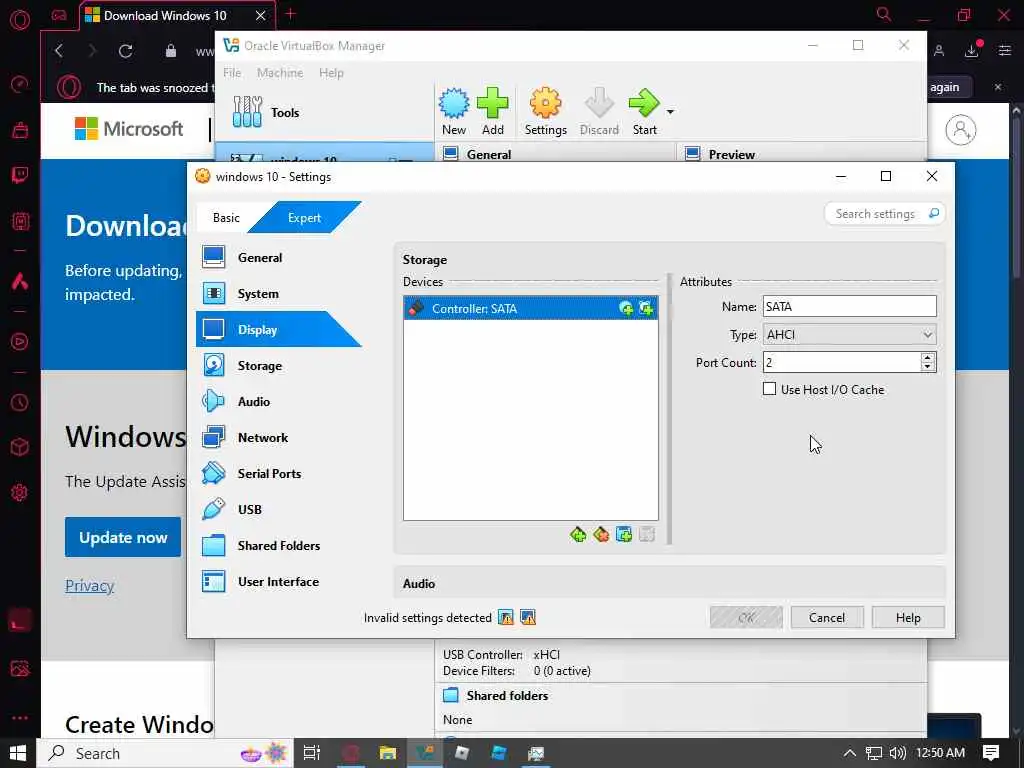
Task: Click the controller Name input field
Action: point(849,306)
